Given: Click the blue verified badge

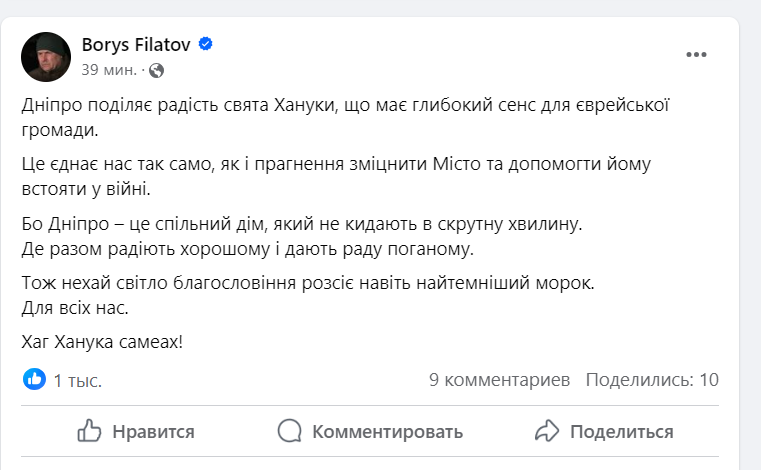Looking at the screenshot, I should pos(206,44).
